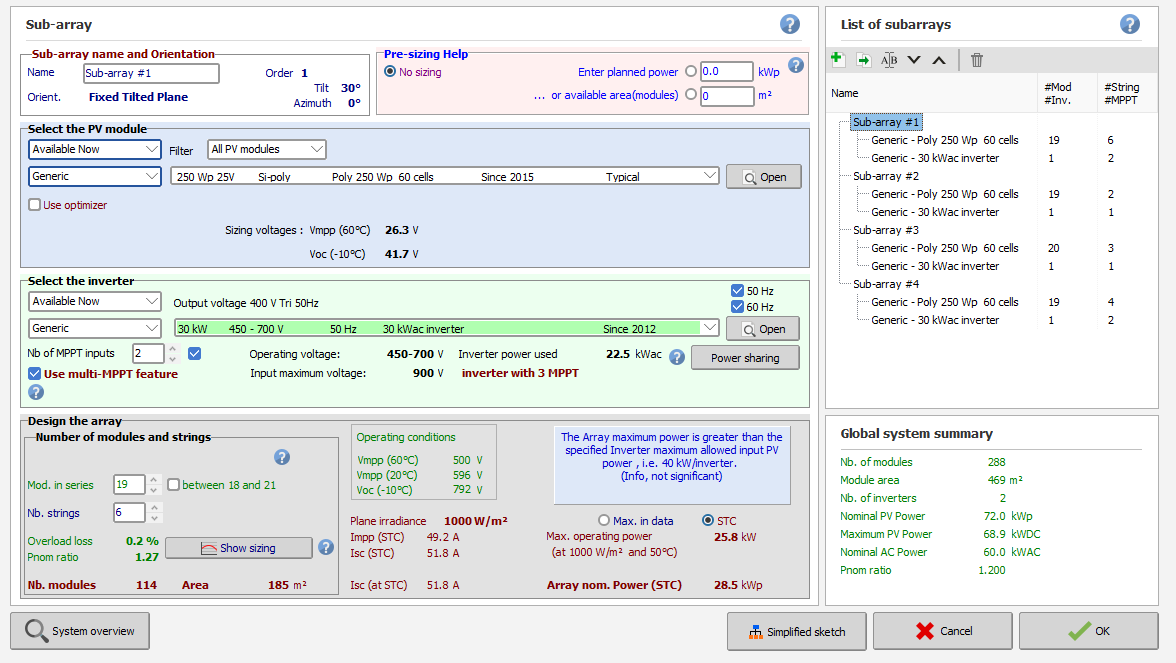The width and height of the screenshot is (1176, 663).
Task: Enable the Use optimizer checkbox
Action: 34,205
